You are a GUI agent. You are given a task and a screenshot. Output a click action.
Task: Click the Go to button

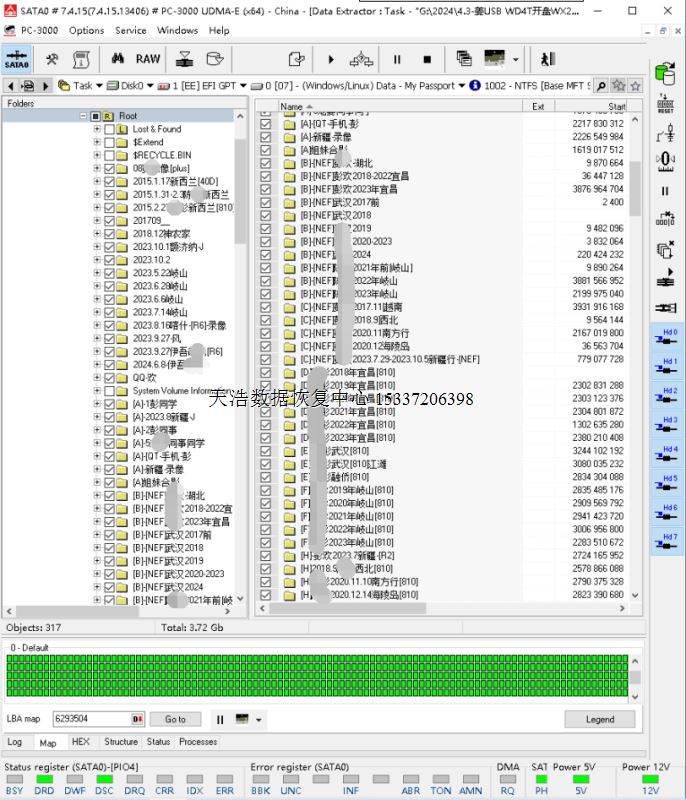tap(175, 719)
